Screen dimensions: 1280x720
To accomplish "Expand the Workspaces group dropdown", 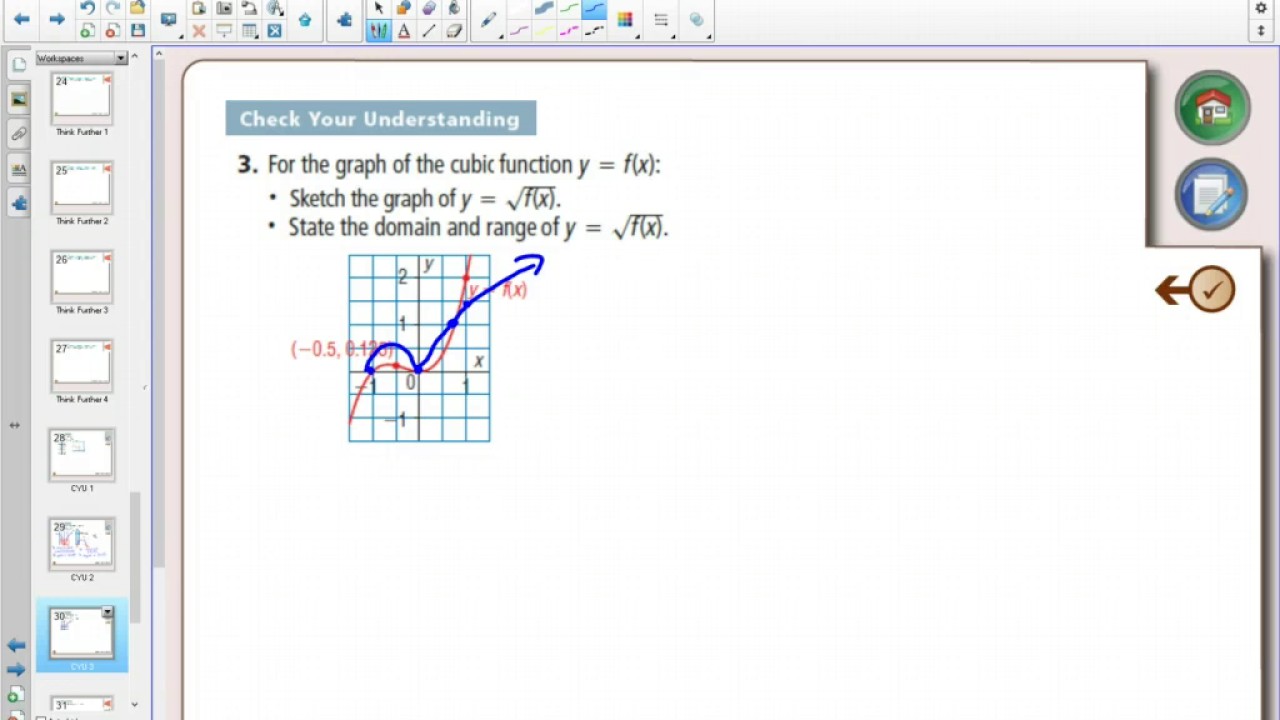I will point(121,58).
